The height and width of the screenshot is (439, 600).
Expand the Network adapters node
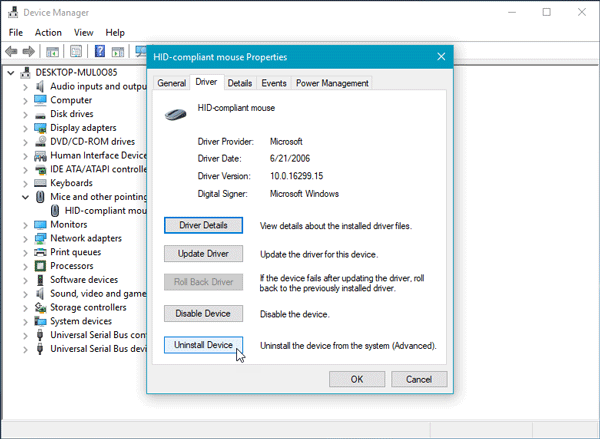coord(25,239)
